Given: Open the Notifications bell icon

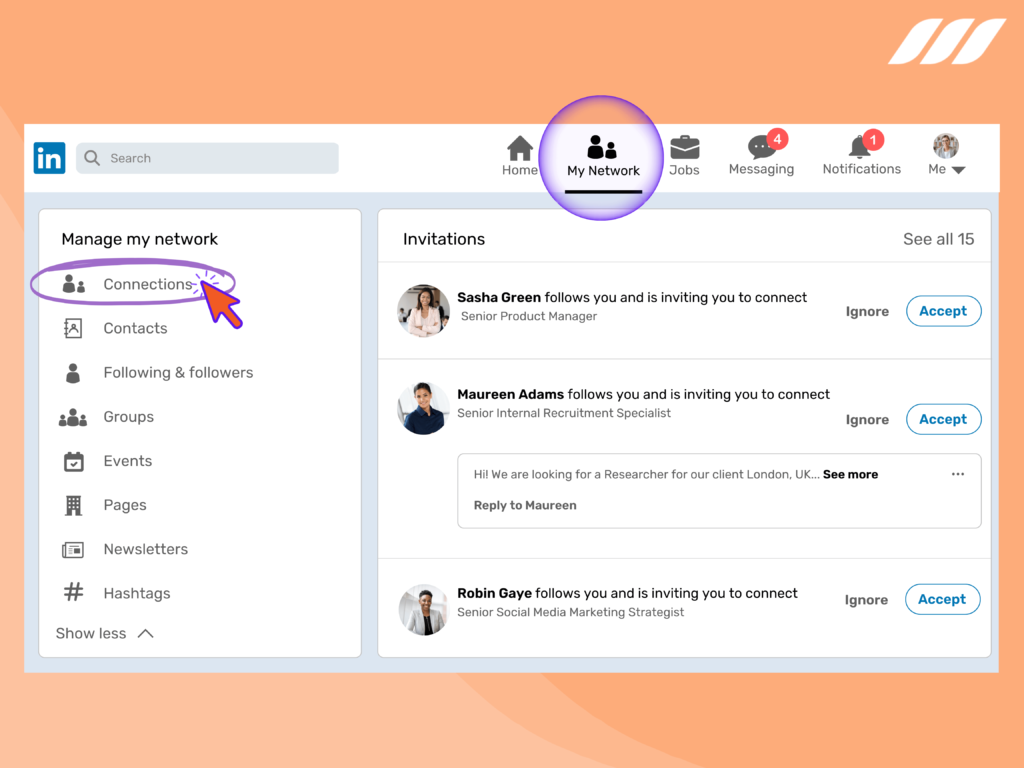Looking at the screenshot, I should click(x=858, y=147).
